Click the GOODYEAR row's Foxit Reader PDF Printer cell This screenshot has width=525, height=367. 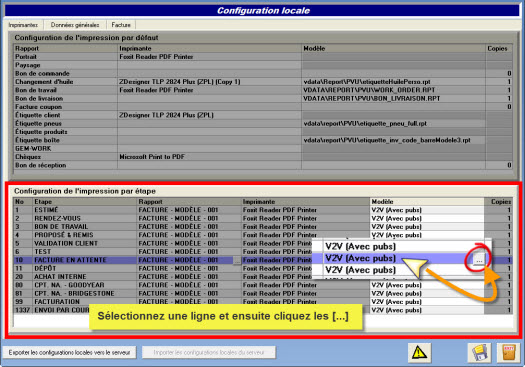click(305, 285)
